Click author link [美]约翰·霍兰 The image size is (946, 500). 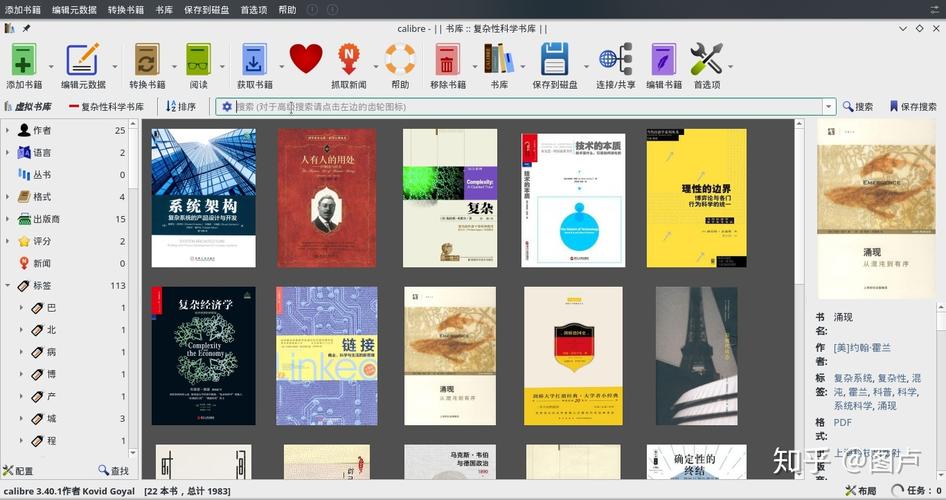(x=862, y=347)
